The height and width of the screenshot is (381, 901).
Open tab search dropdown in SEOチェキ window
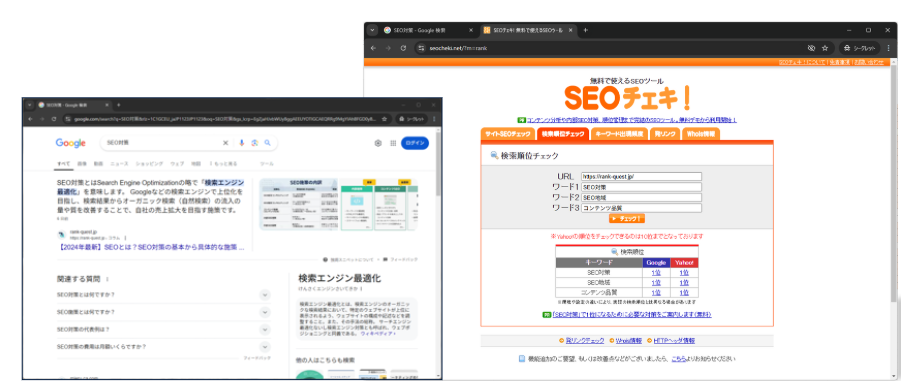(372, 30)
